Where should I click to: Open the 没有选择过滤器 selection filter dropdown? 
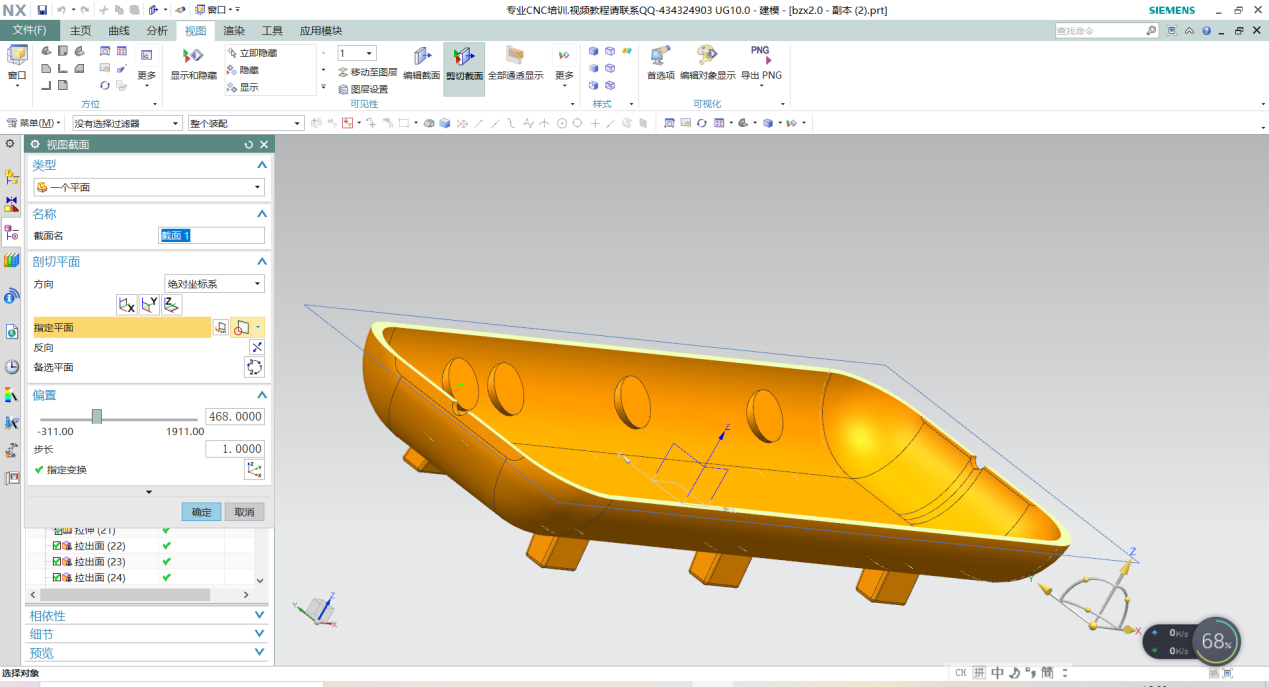[x=127, y=123]
